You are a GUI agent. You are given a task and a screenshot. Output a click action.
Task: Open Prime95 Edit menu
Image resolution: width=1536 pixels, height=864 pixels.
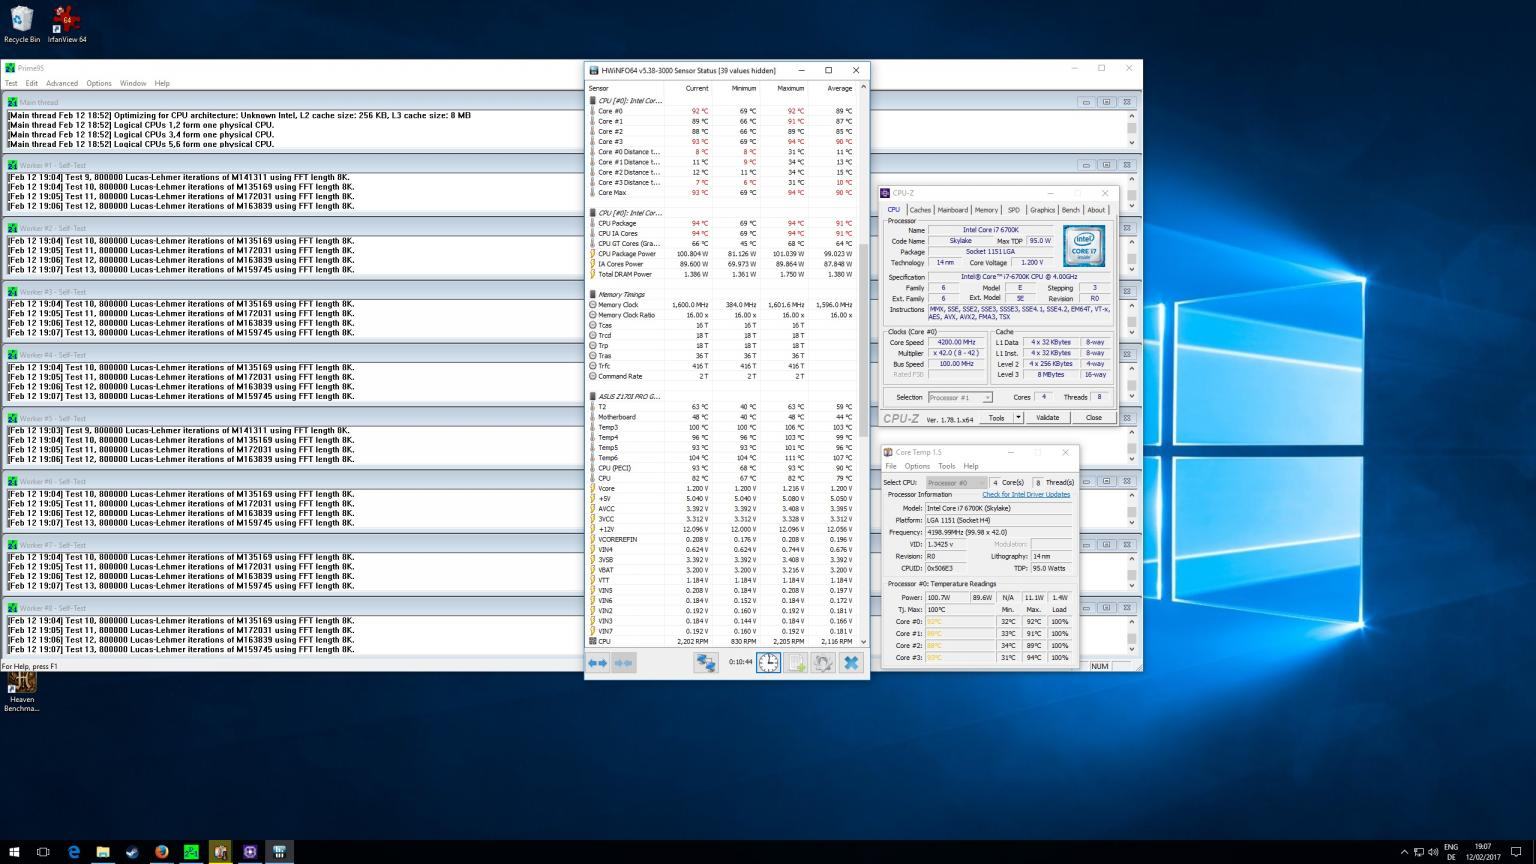point(32,83)
